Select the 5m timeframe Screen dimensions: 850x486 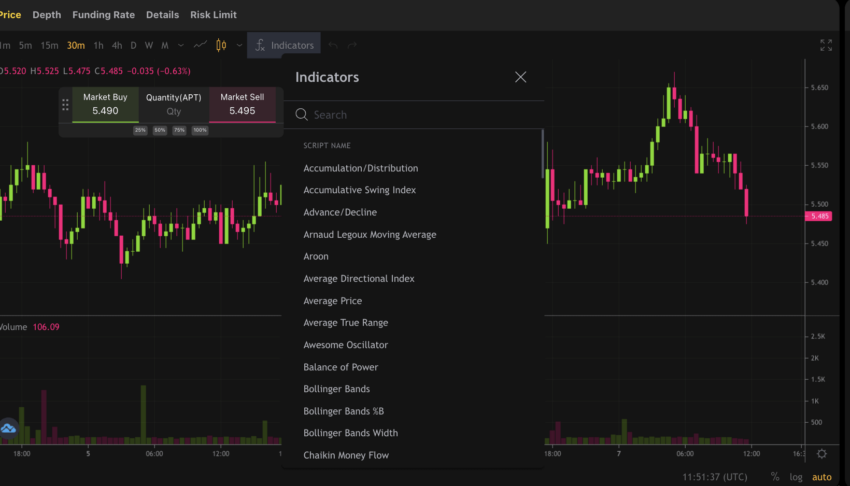[x=25, y=46]
